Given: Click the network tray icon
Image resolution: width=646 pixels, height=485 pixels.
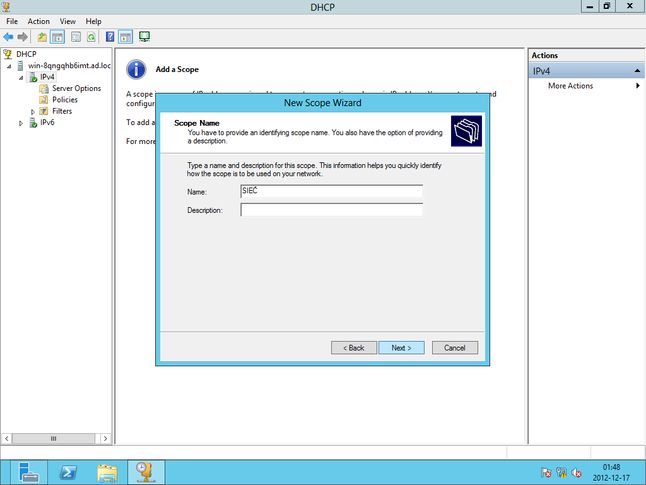Looking at the screenshot, I should point(561,473).
